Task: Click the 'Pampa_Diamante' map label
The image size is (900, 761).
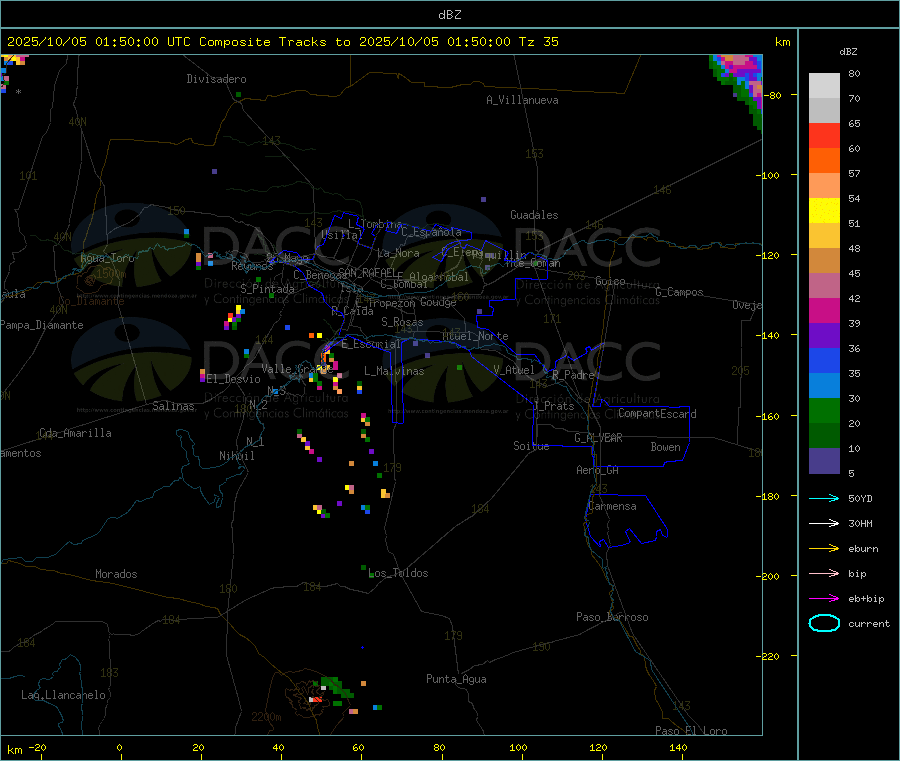Action: click(x=41, y=325)
